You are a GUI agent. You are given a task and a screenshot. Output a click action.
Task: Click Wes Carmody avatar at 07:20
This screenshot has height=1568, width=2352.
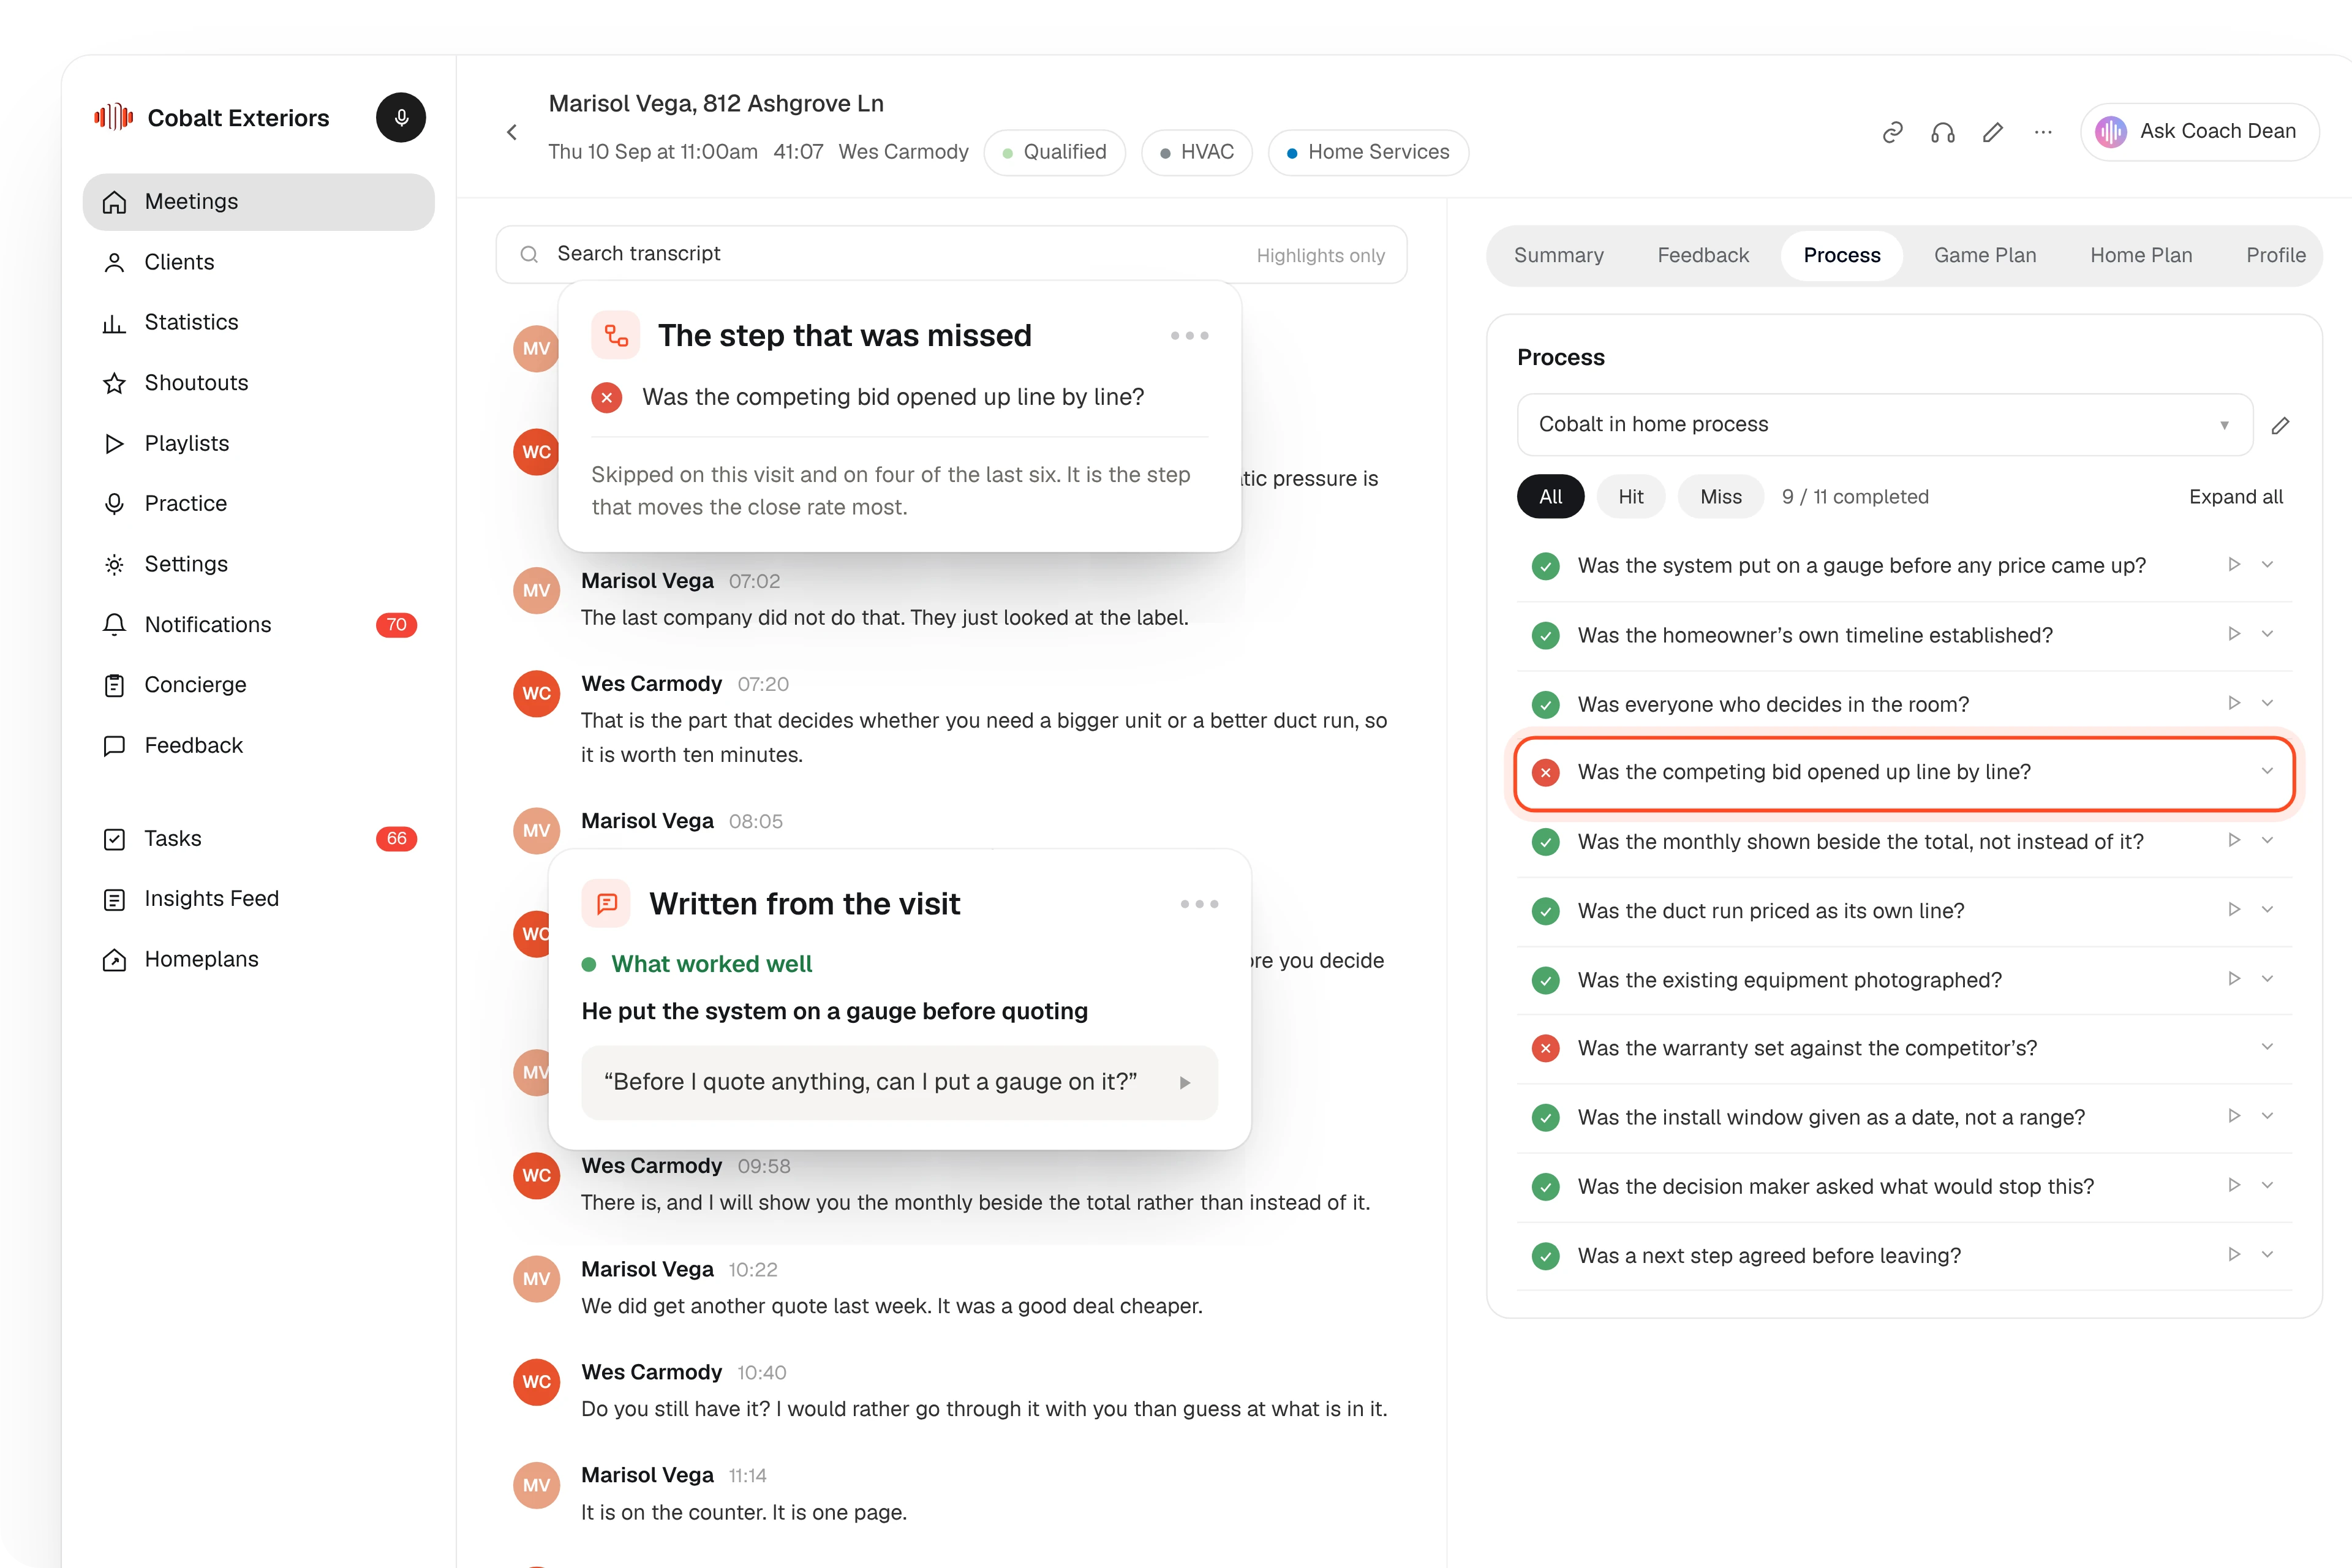(x=536, y=693)
